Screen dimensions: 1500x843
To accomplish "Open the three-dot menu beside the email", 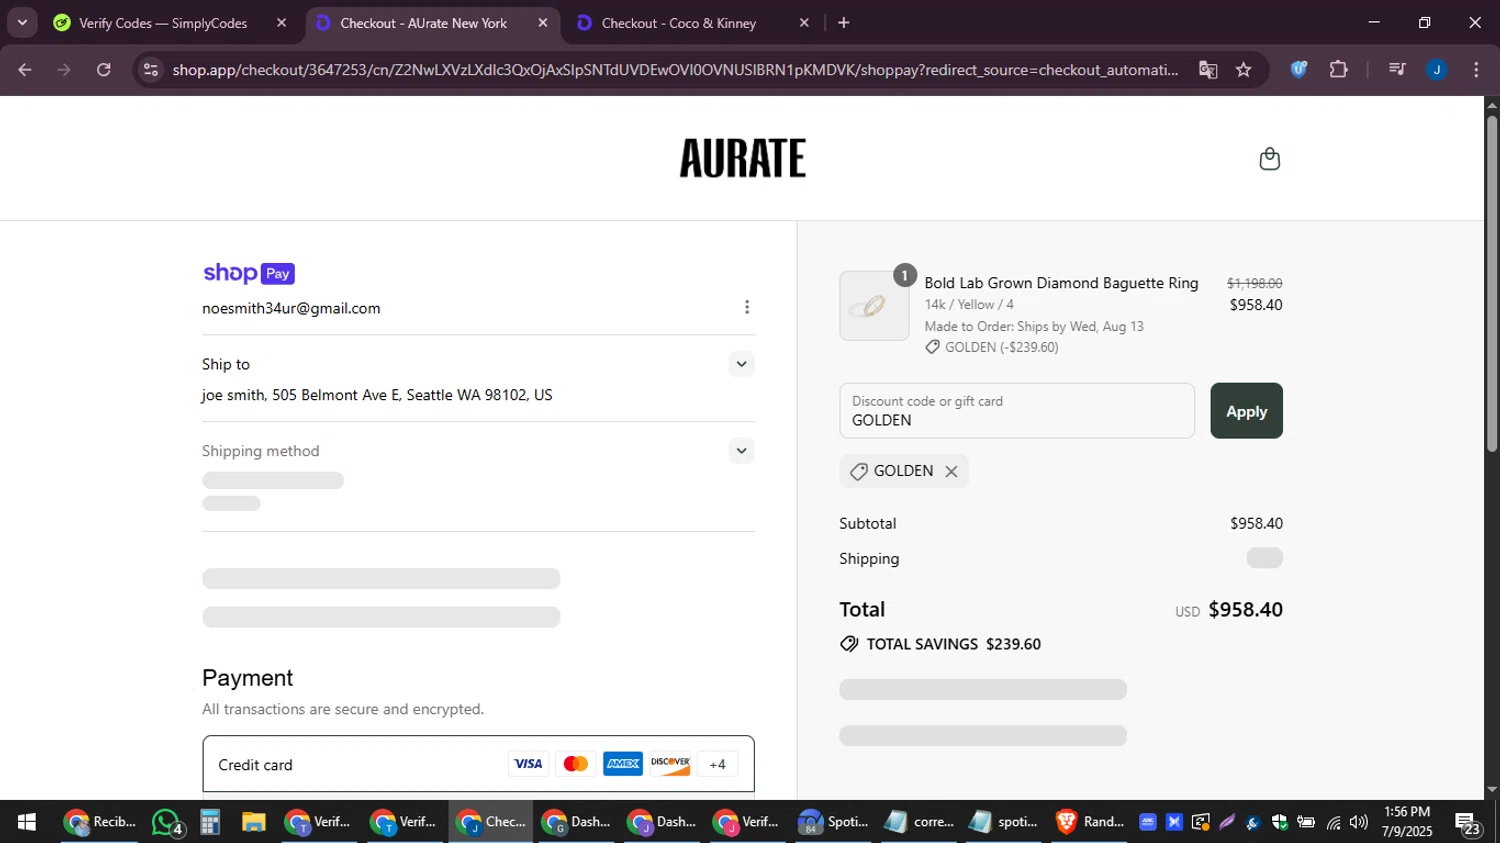I will pyautogui.click(x=747, y=307).
